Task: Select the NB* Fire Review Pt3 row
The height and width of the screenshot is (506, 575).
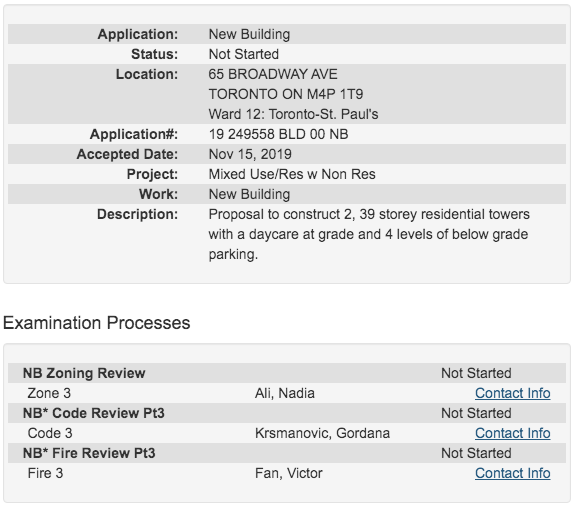Action: point(287,453)
